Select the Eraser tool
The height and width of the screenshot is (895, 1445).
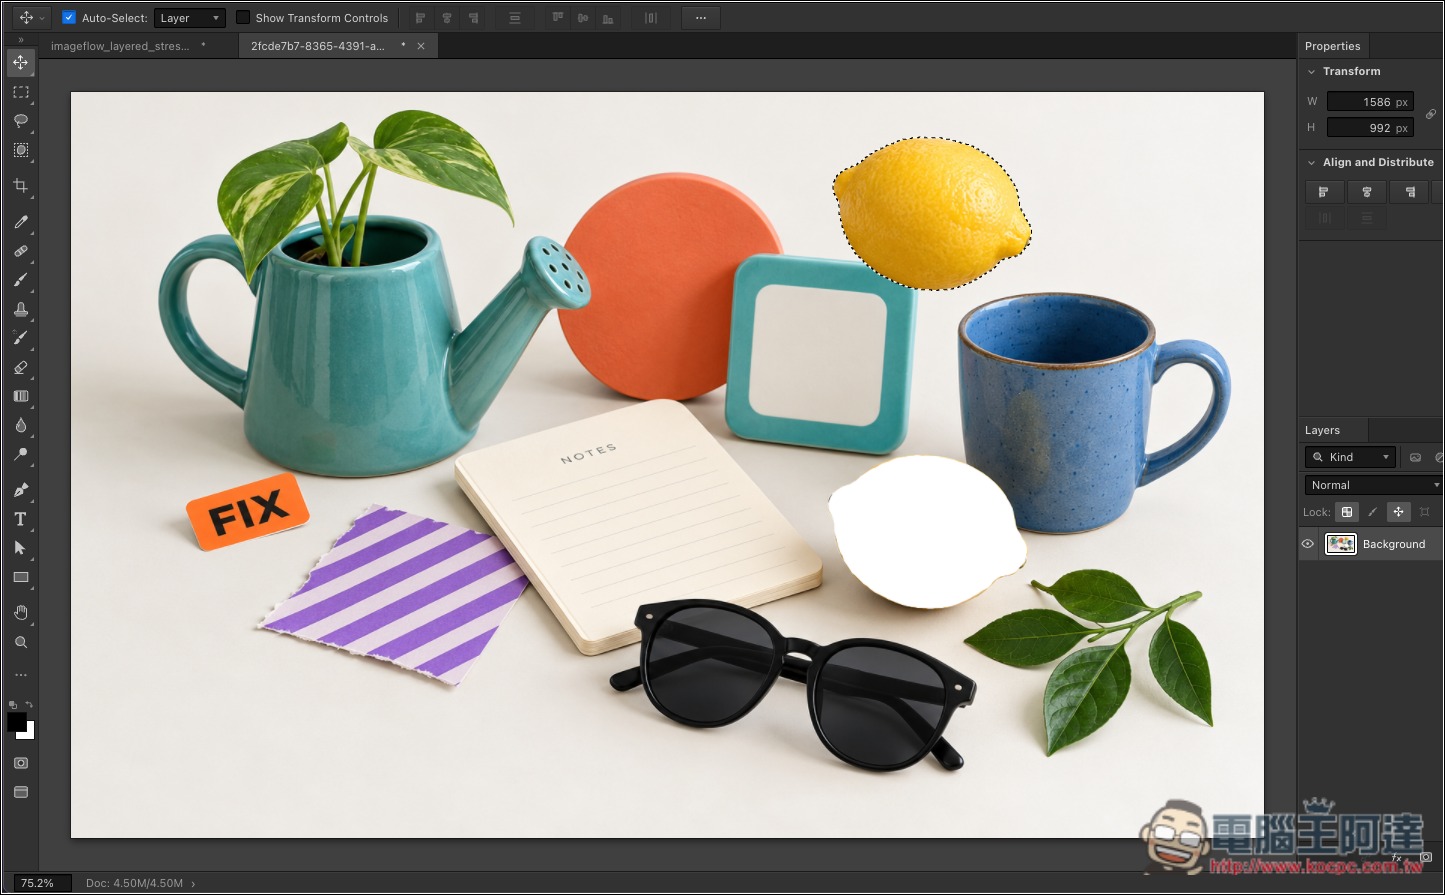pyautogui.click(x=20, y=367)
